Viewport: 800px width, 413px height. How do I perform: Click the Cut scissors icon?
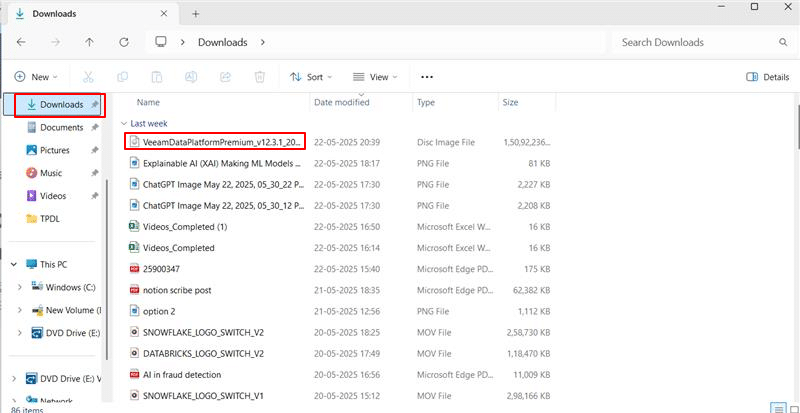(88, 77)
